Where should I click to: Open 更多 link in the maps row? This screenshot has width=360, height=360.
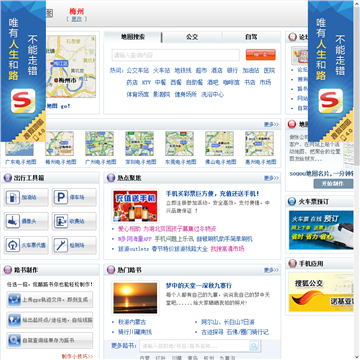(271, 124)
